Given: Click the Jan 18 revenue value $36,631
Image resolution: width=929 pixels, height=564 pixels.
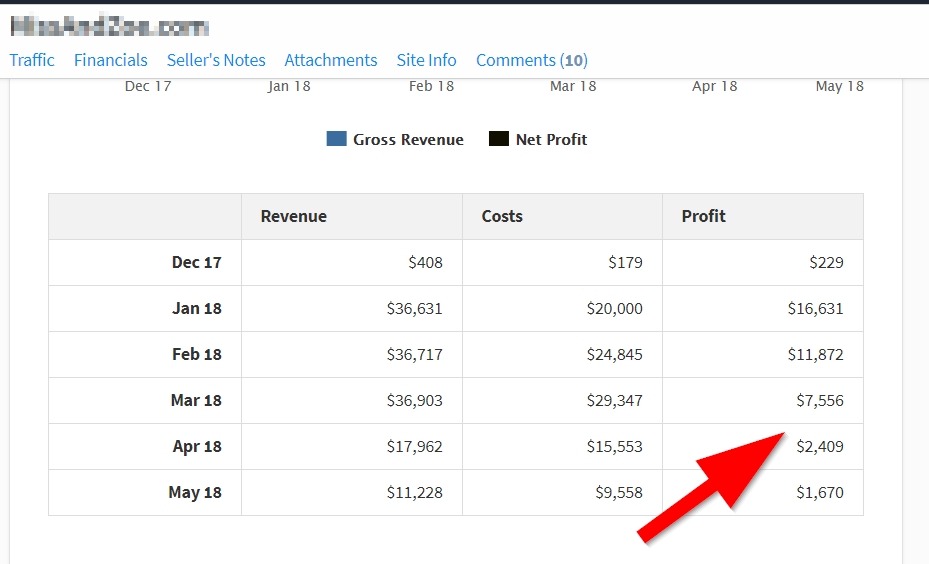Looking at the screenshot, I should (x=414, y=308).
